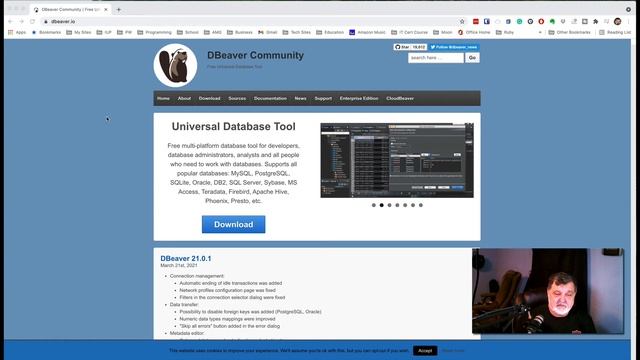This screenshot has height=360, width=640.
Task: Follow DBeaver on Twitter
Action: point(454,47)
